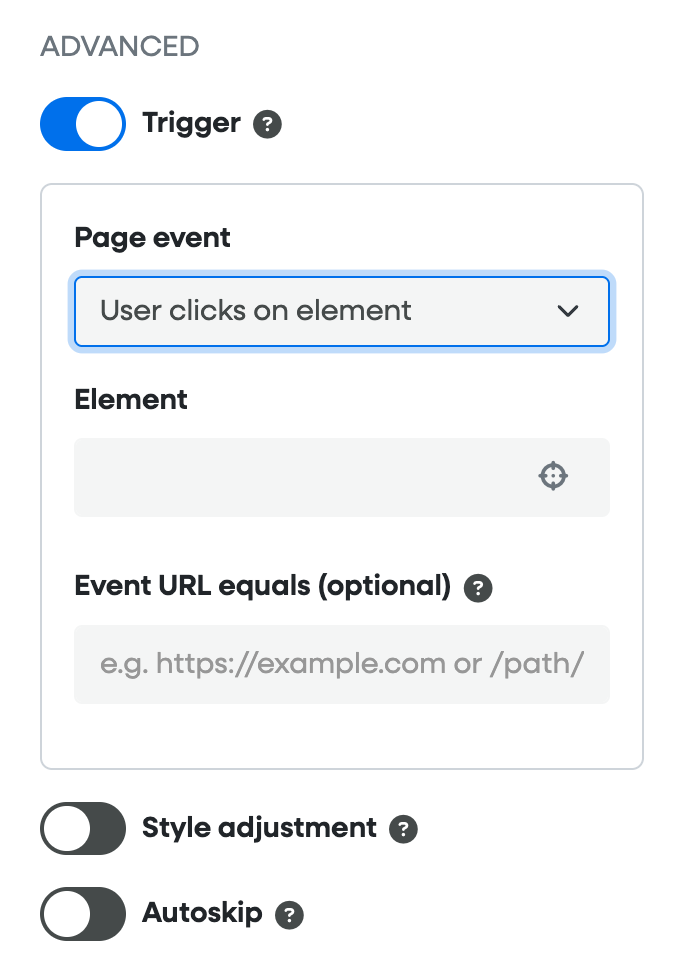
Task: Click the help icon next to Trigger
Action: (x=267, y=125)
